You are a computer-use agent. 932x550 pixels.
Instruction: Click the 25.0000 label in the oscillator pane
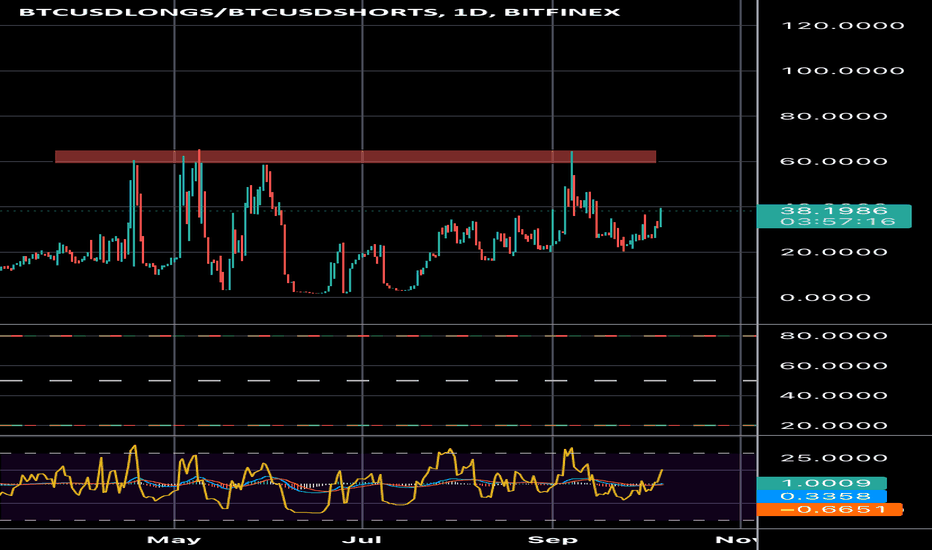[834, 458]
